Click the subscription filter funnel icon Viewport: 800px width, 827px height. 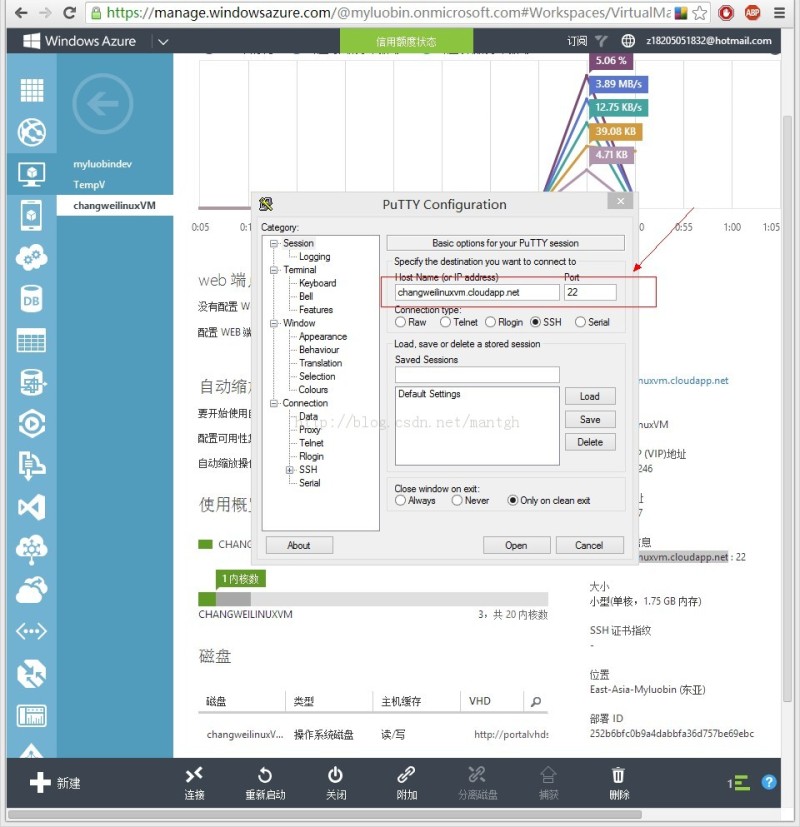click(x=601, y=41)
